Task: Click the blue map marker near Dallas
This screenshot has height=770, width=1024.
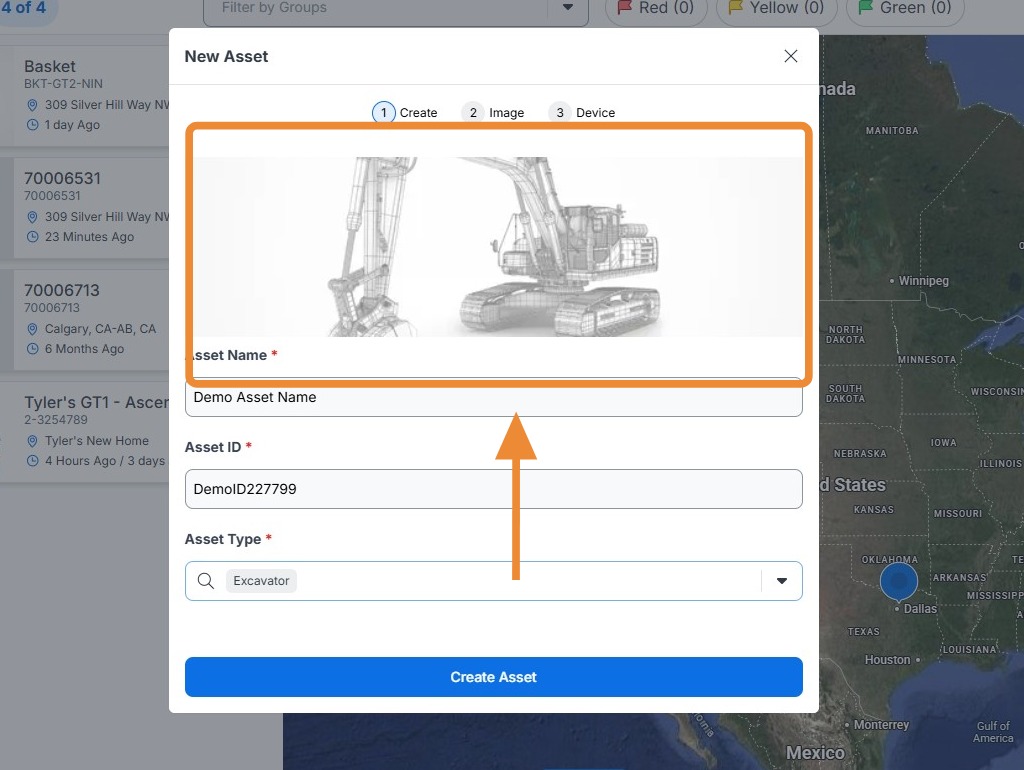Action: coord(899,581)
